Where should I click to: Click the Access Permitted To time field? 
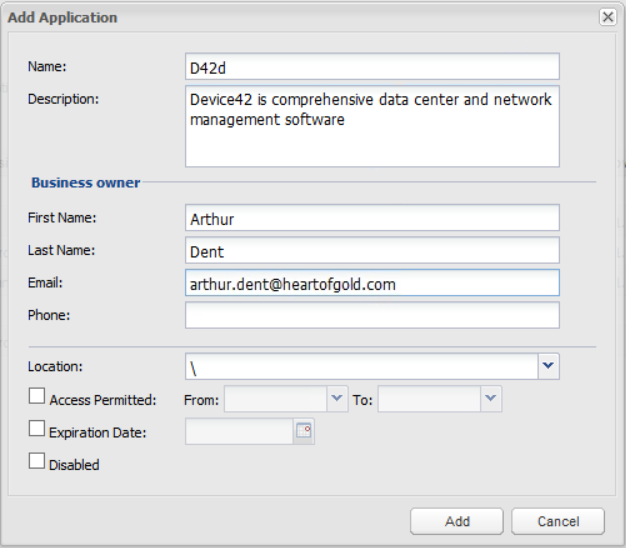[429, 398]
